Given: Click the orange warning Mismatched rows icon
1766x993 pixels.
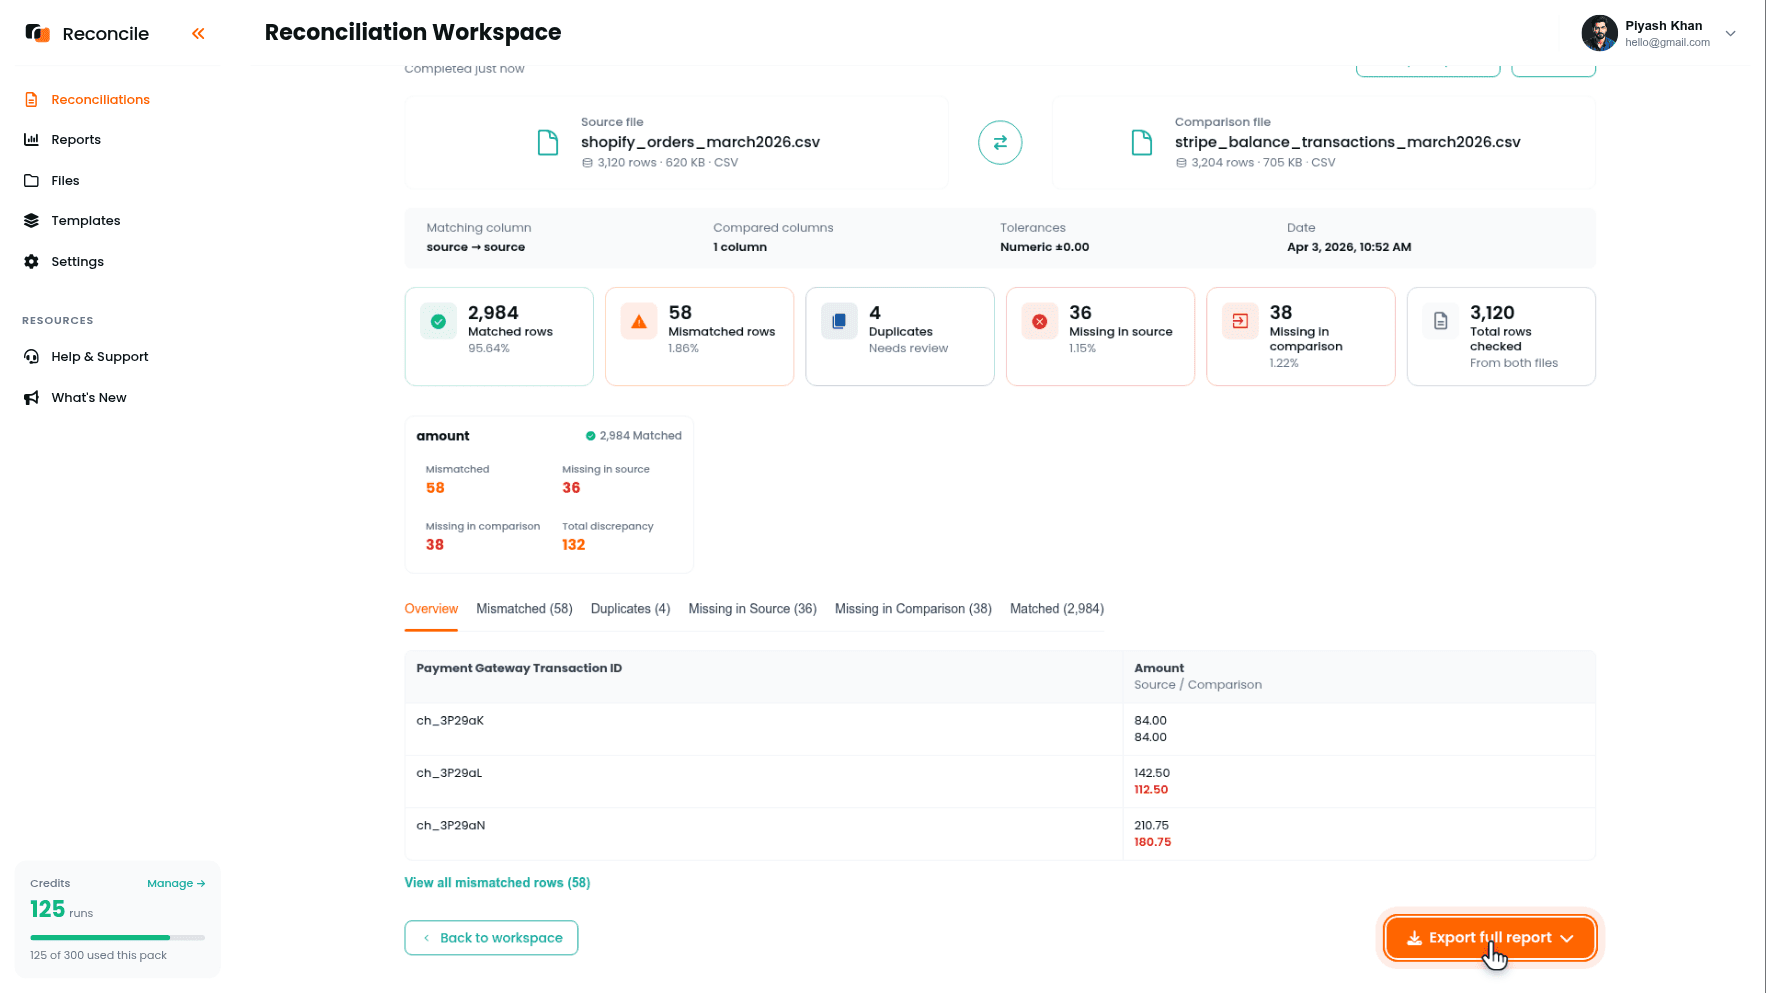Looking at the screenshot, I should click(639, 321).
